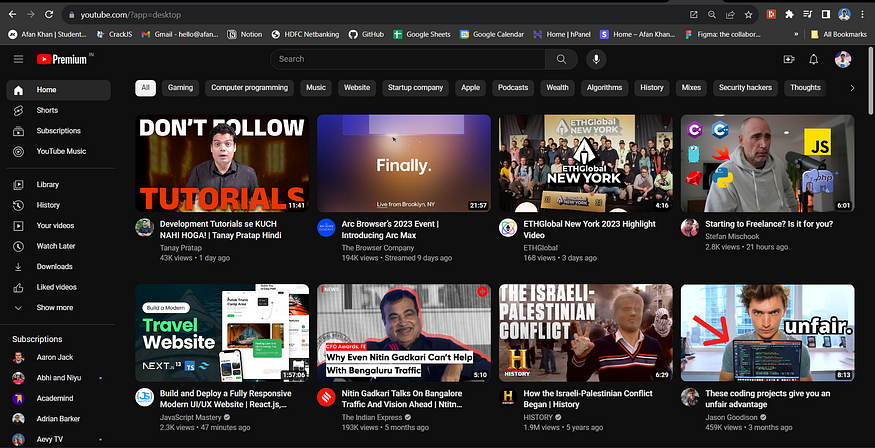Viewport: 875px width, 448px height.
Task: Select the Thoughts chip
Action: [x=805, y=88]
